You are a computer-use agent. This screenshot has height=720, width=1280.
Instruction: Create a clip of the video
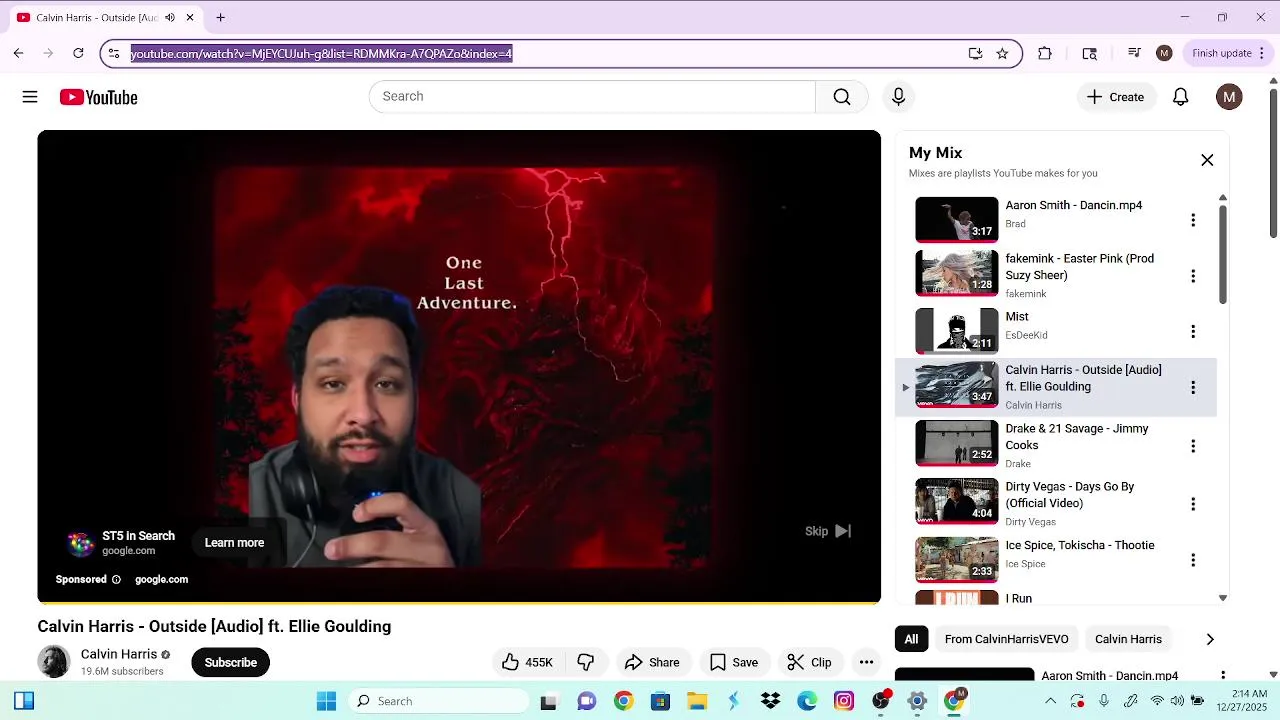pos(809,662)
